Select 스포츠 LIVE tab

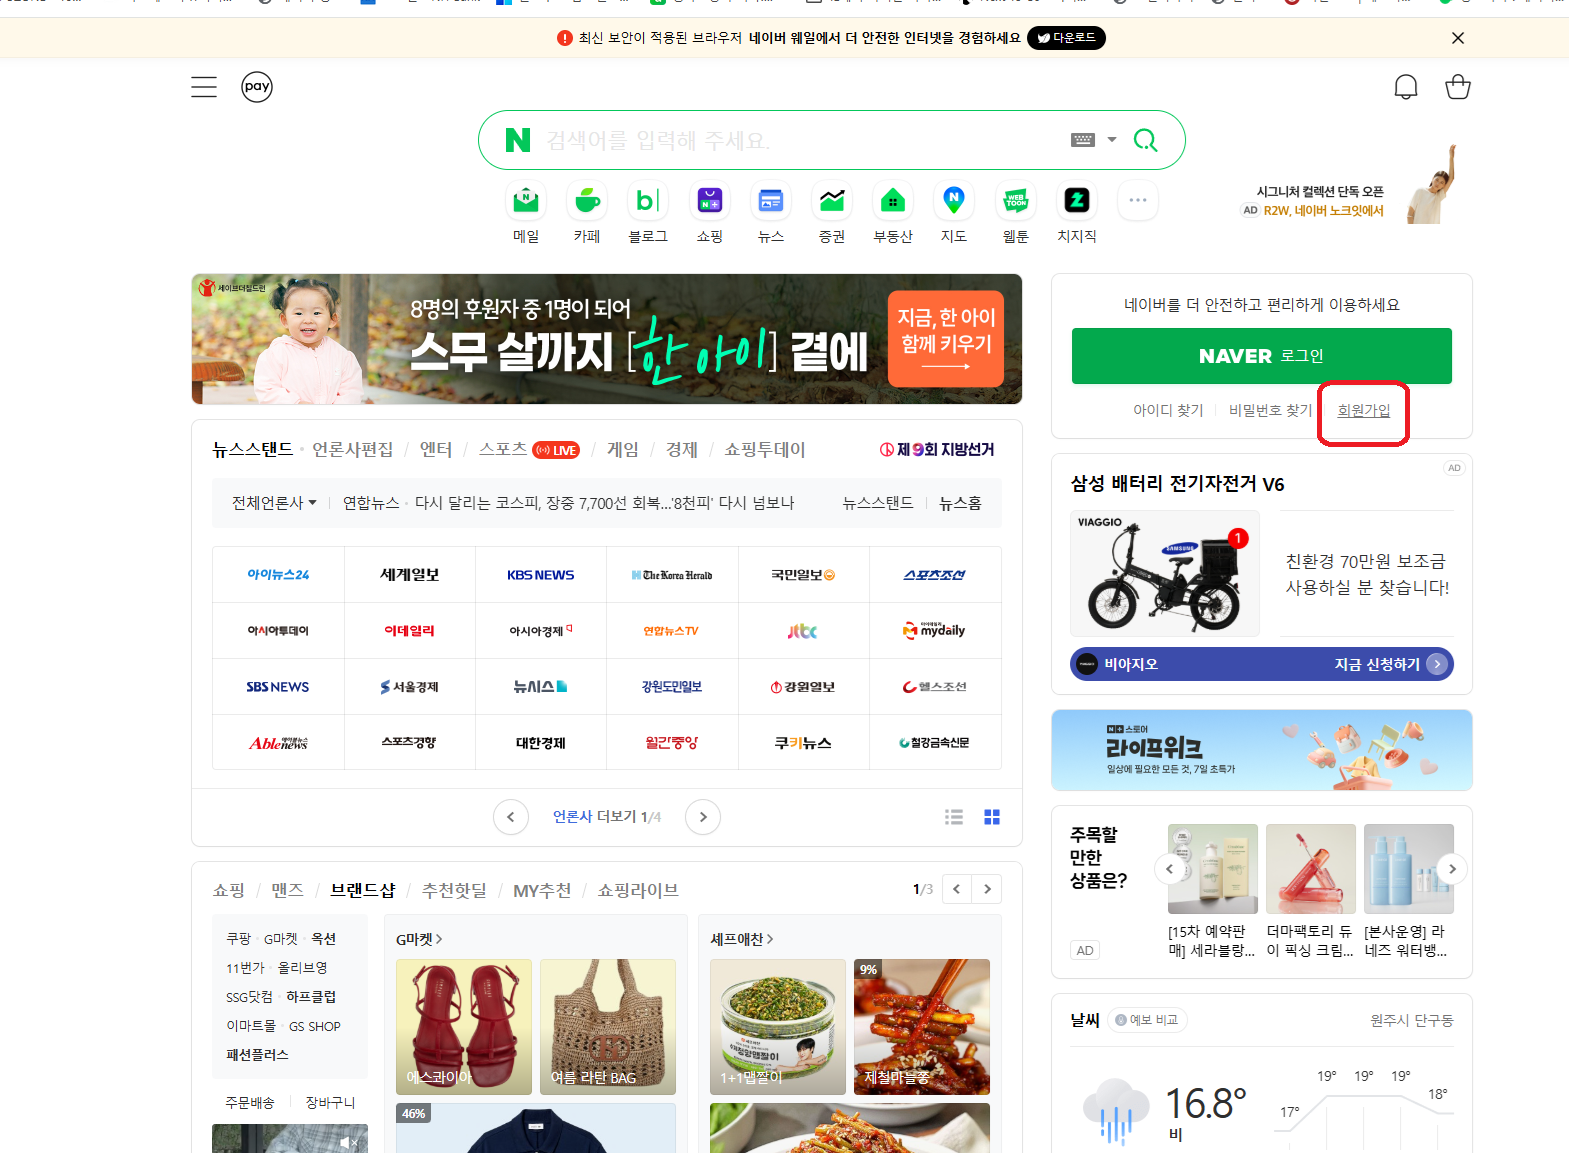coord(529,450)
